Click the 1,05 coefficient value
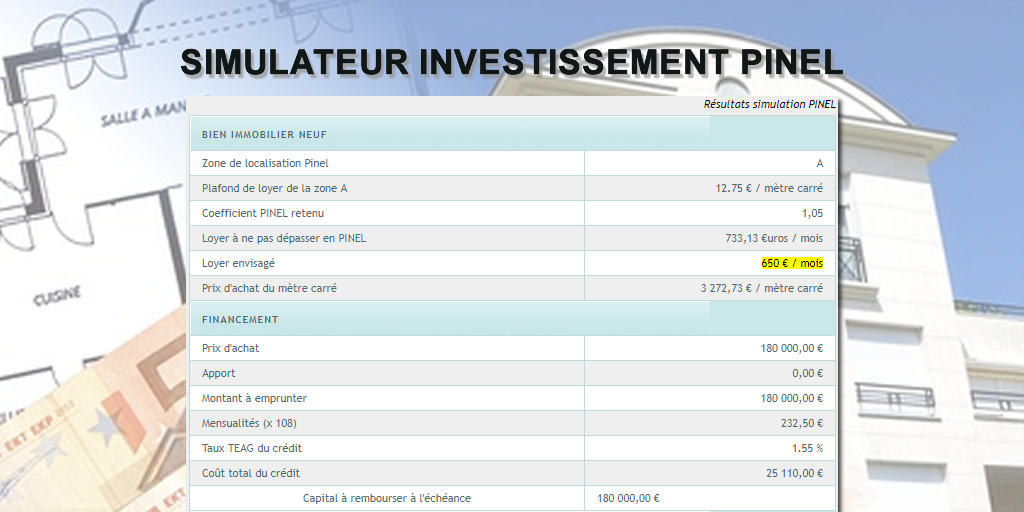Viewport: 1024px width, 512px height. (812, 213)
